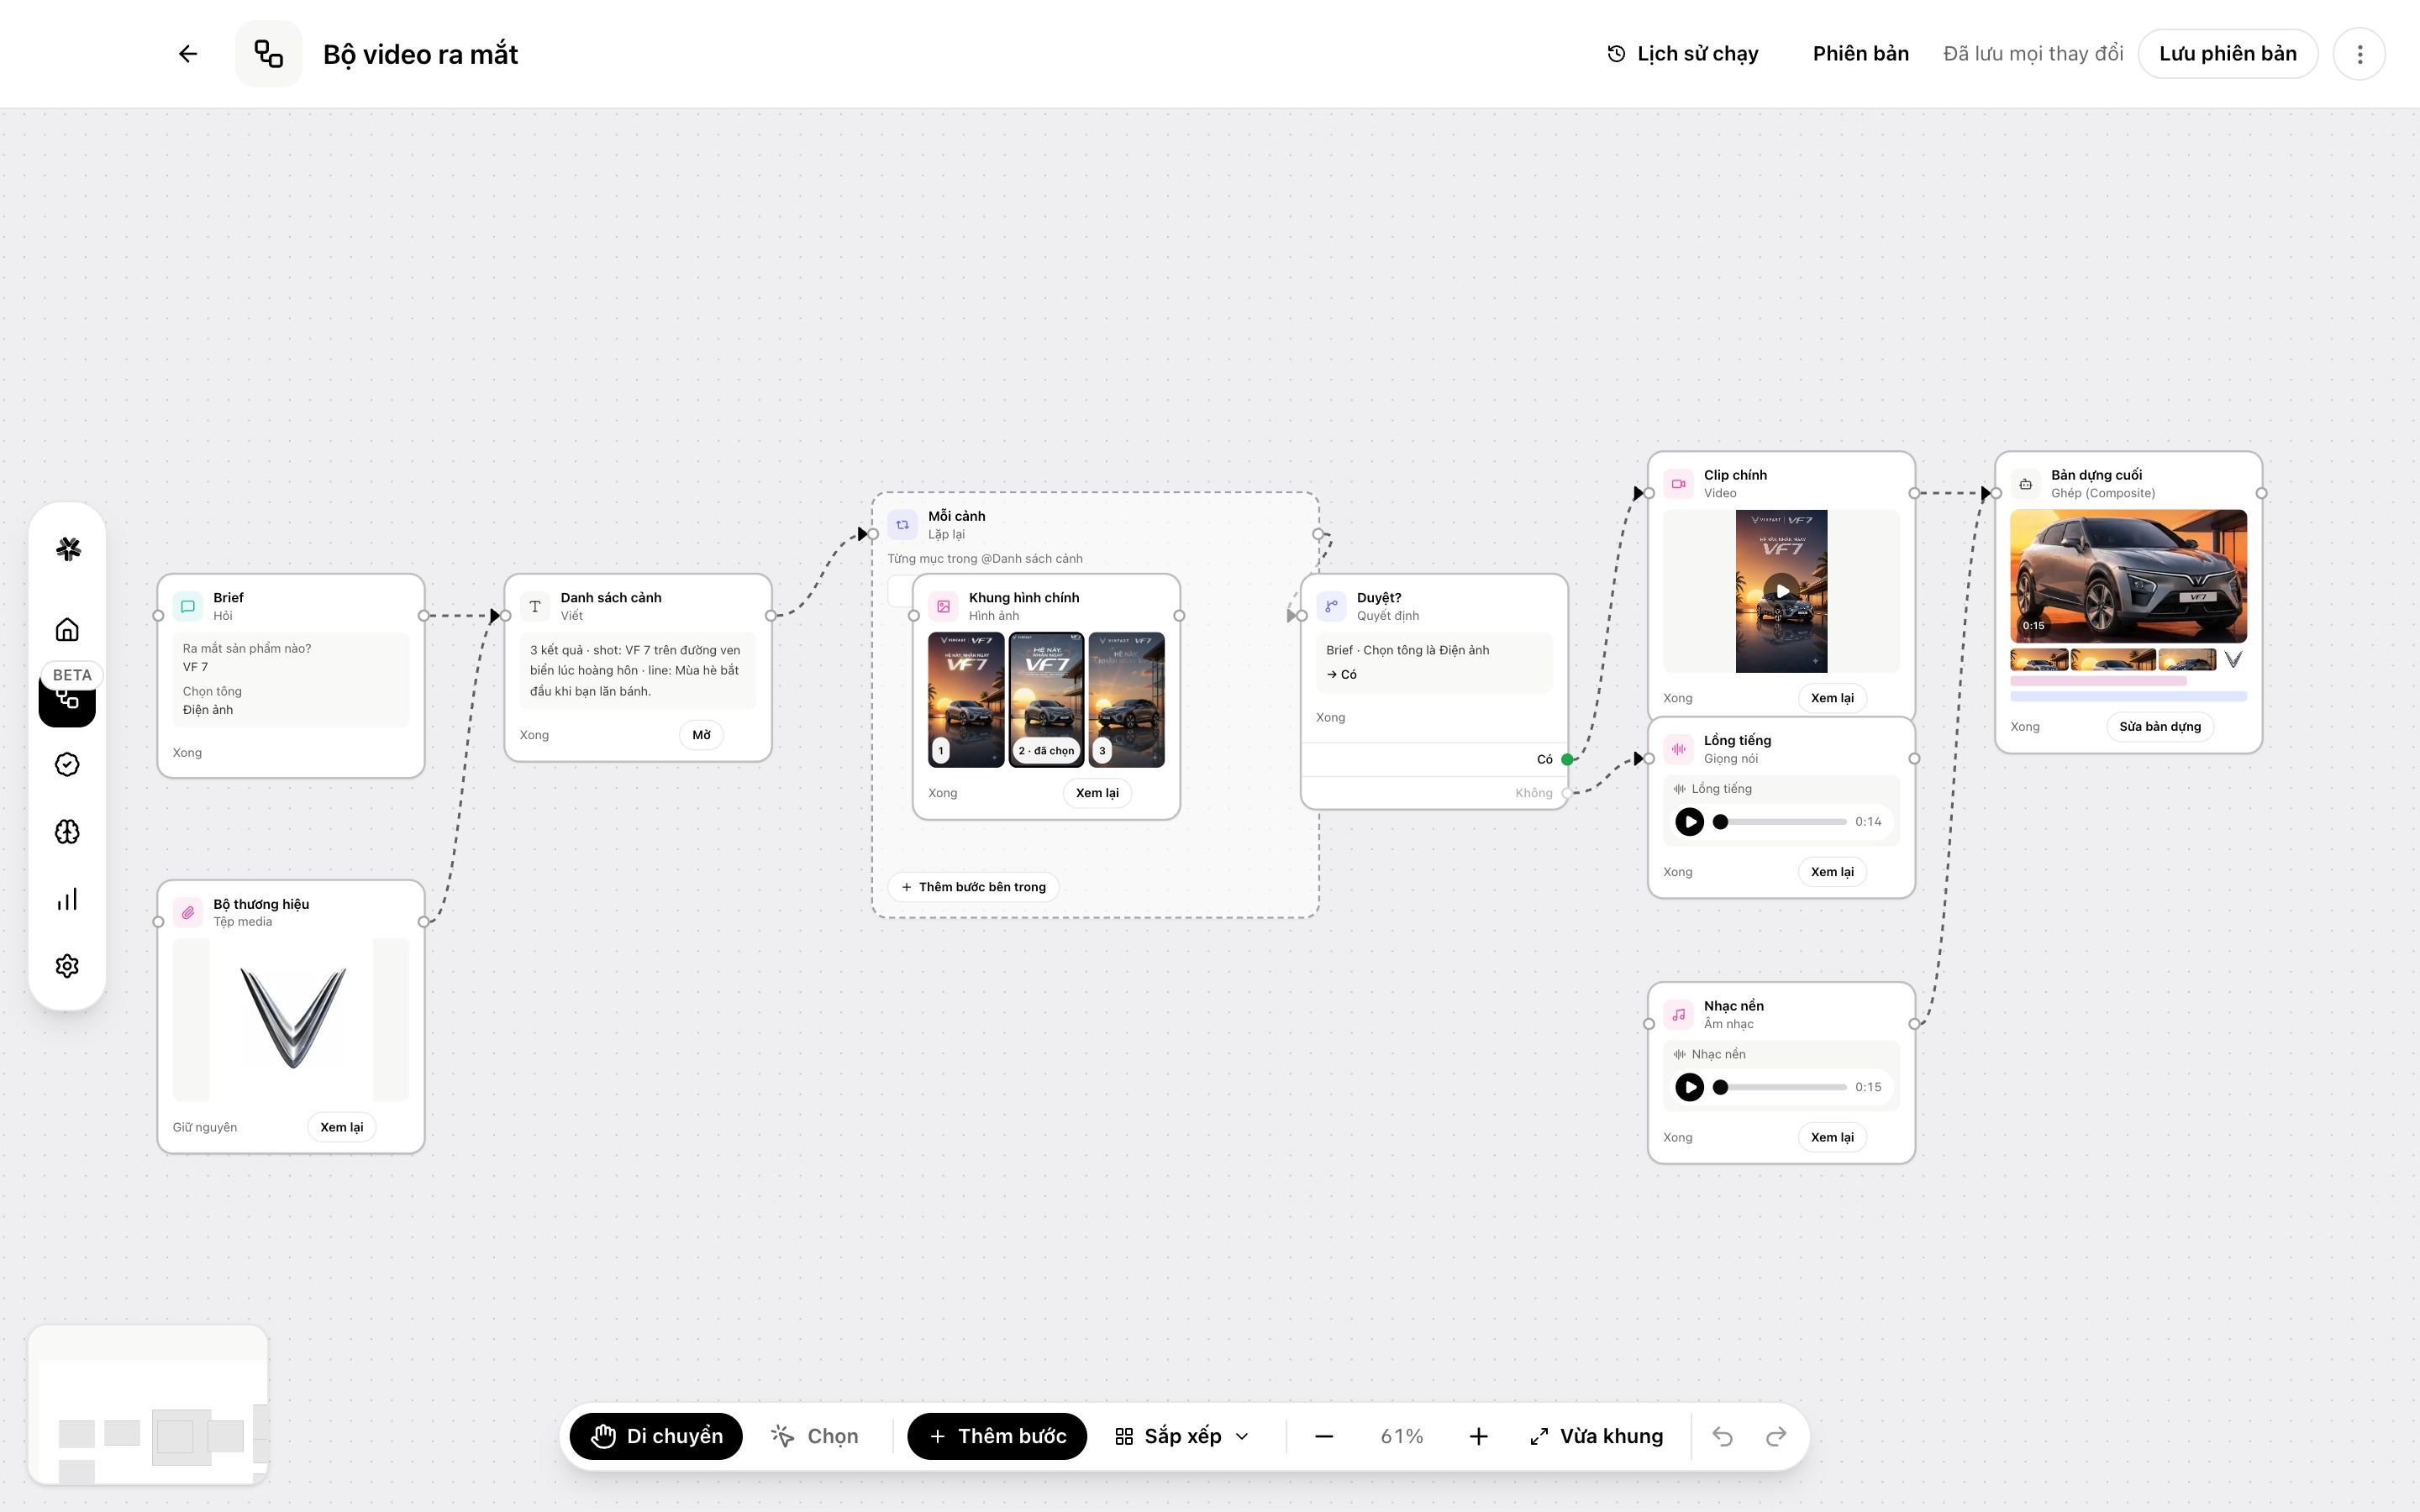Click the Lưu phiên bản button
Image resolution: width=2420 pixels, height=1512 pixels.
click(x=2227, y=54)
